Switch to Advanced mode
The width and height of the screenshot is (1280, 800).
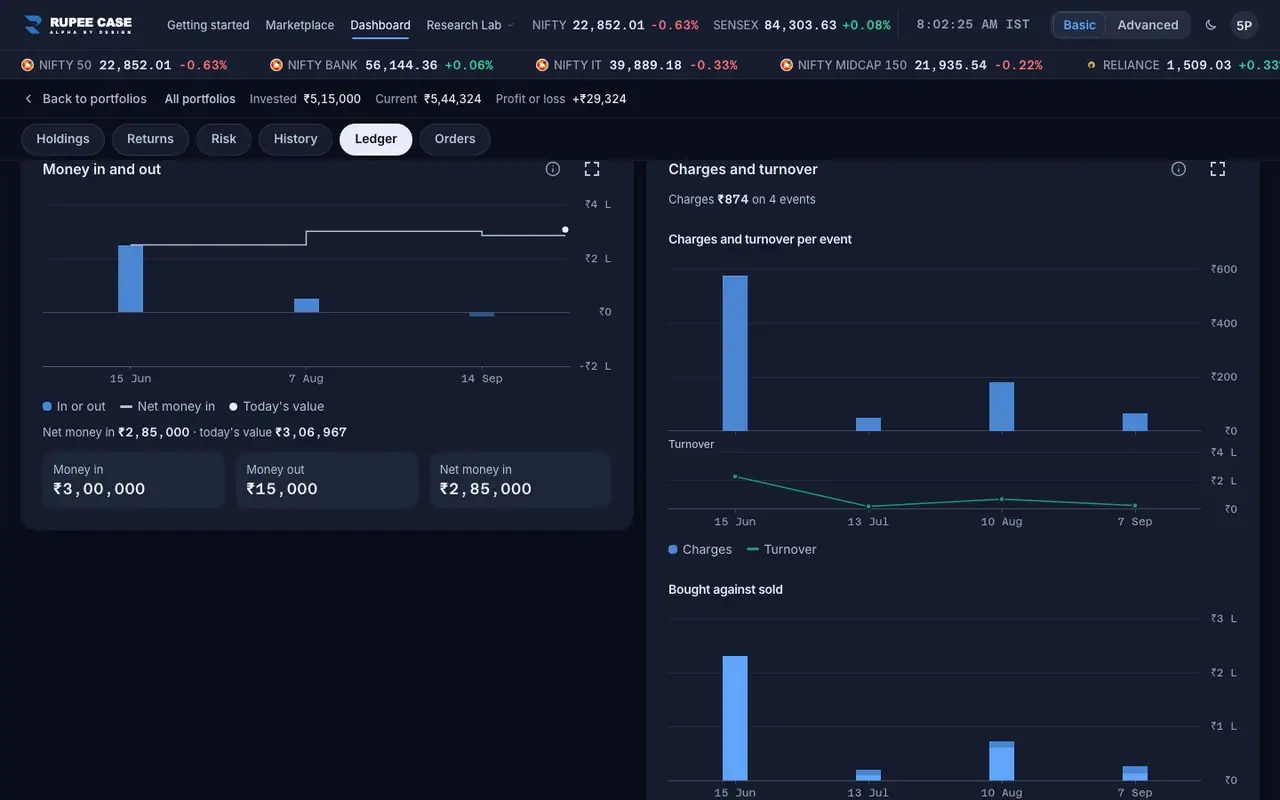click(x=1148, y=25)
